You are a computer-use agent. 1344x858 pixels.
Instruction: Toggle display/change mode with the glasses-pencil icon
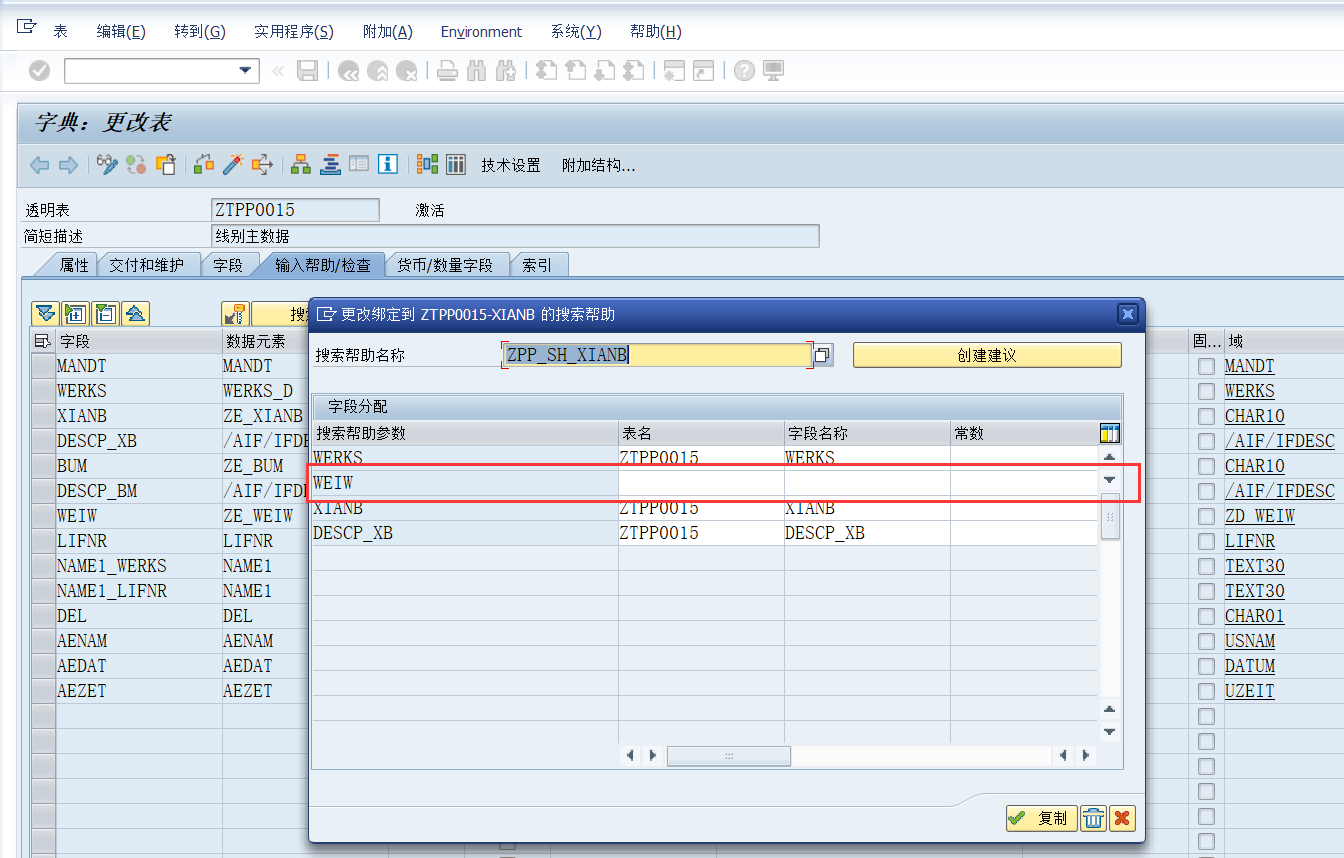(107, 164)
